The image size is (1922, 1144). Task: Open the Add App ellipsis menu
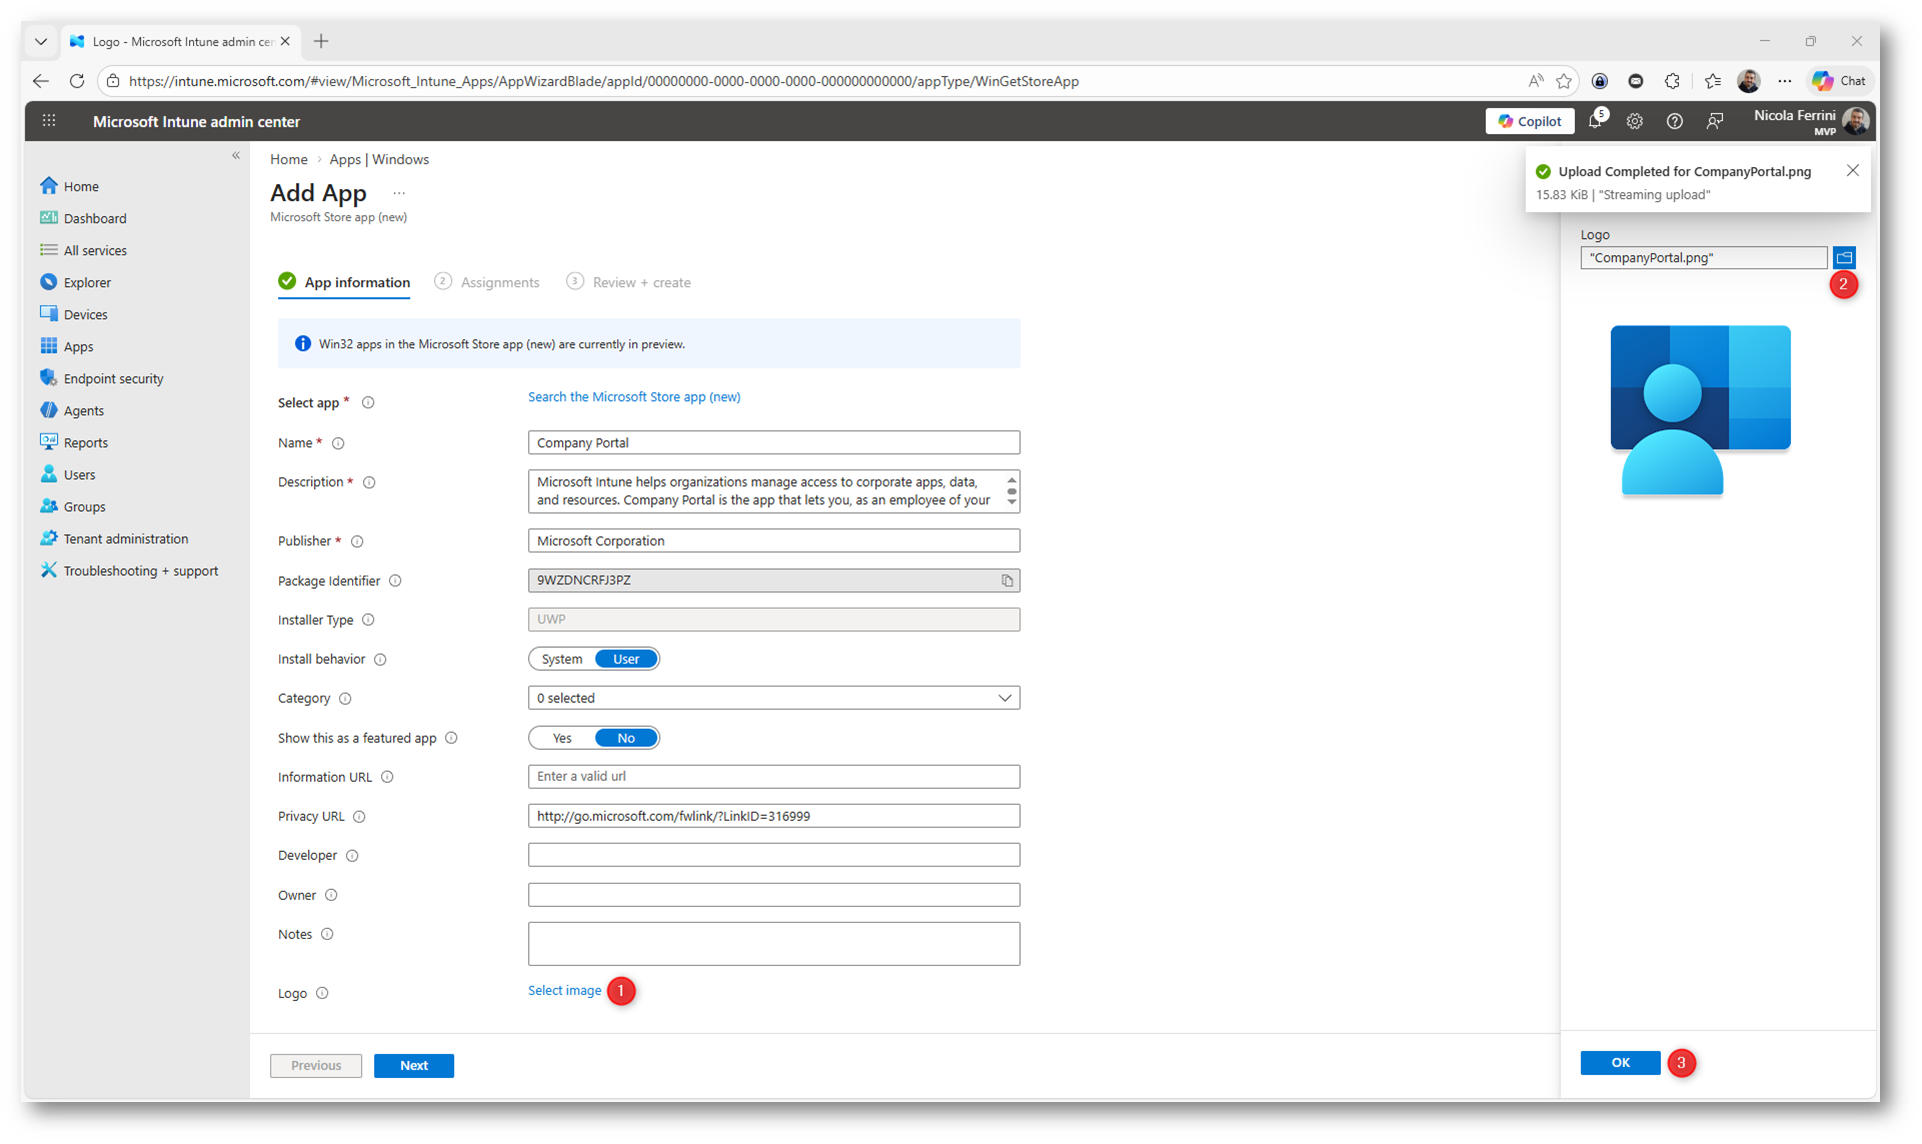399,193
